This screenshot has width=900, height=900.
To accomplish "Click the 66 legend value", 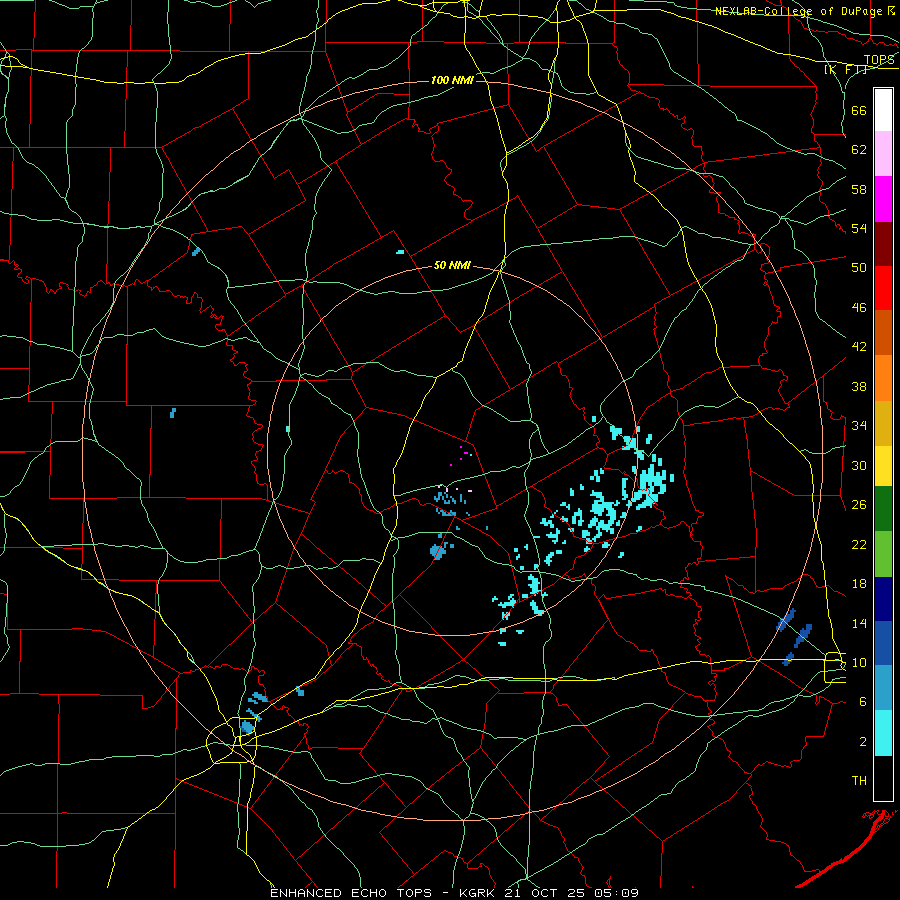I will point(859,110).
